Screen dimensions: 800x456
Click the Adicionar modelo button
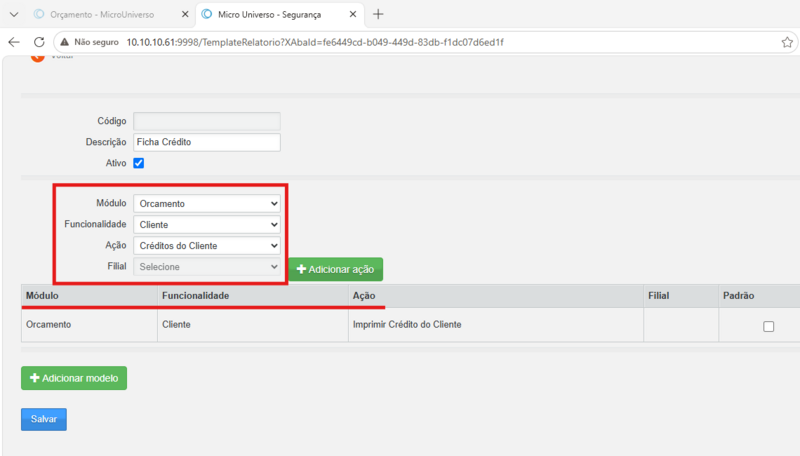(x=74, y=378)
